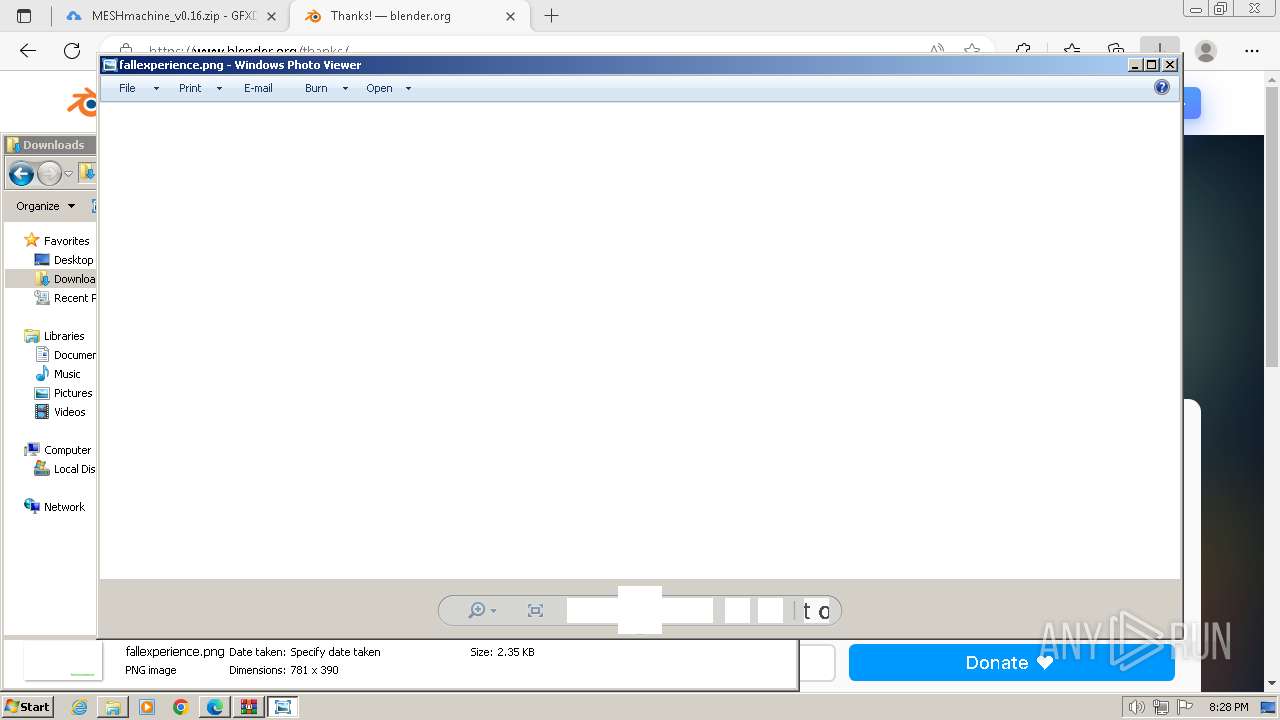The height and width of the screenshot is (720, 1280).
Task: Click Organize in Downloads Explorer window
Action: pyautogui.click(x=45, y=206)
